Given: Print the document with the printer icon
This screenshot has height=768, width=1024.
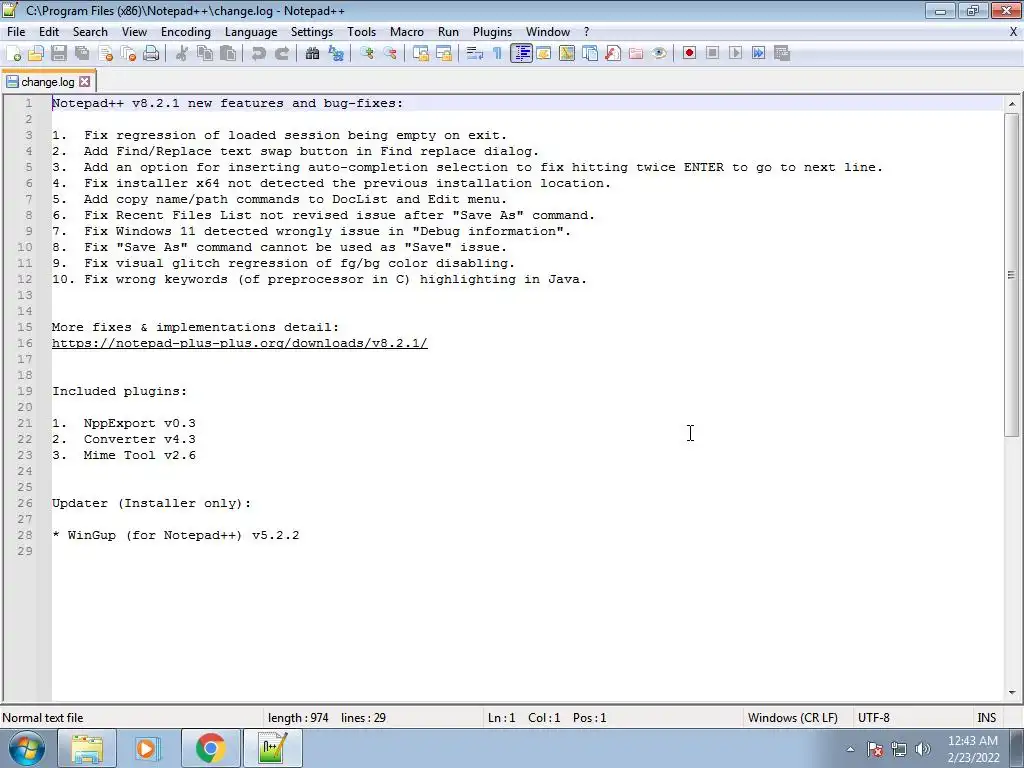Looking at the screenshot, I should pyautogui.click(x=151, y=54).
